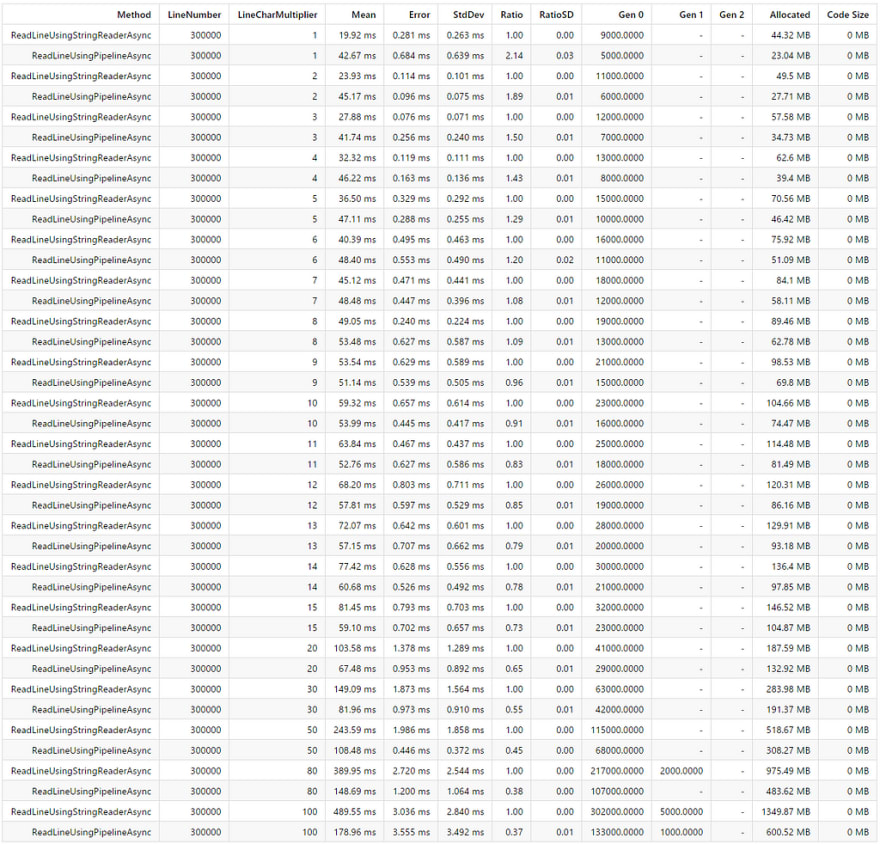
Task: Select the allocated value 600.52 MB
Action: tap(789, 832)
